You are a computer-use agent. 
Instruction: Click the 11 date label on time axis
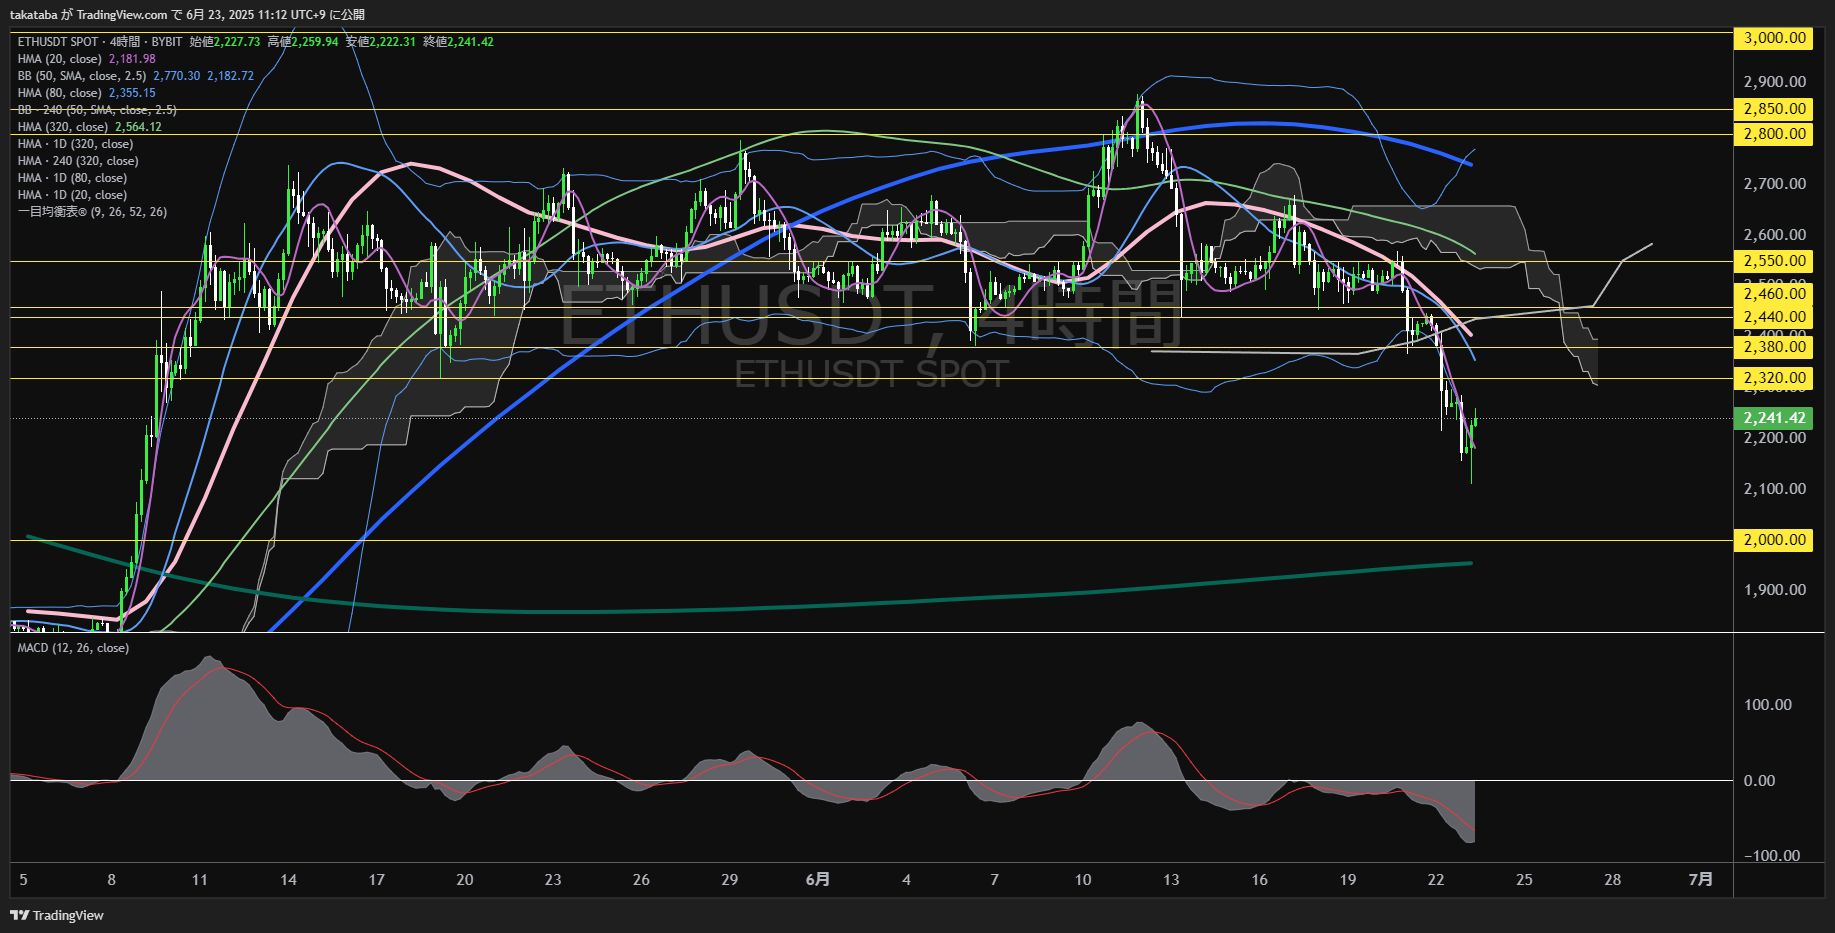pyautogui.click(x=200, y=880)
